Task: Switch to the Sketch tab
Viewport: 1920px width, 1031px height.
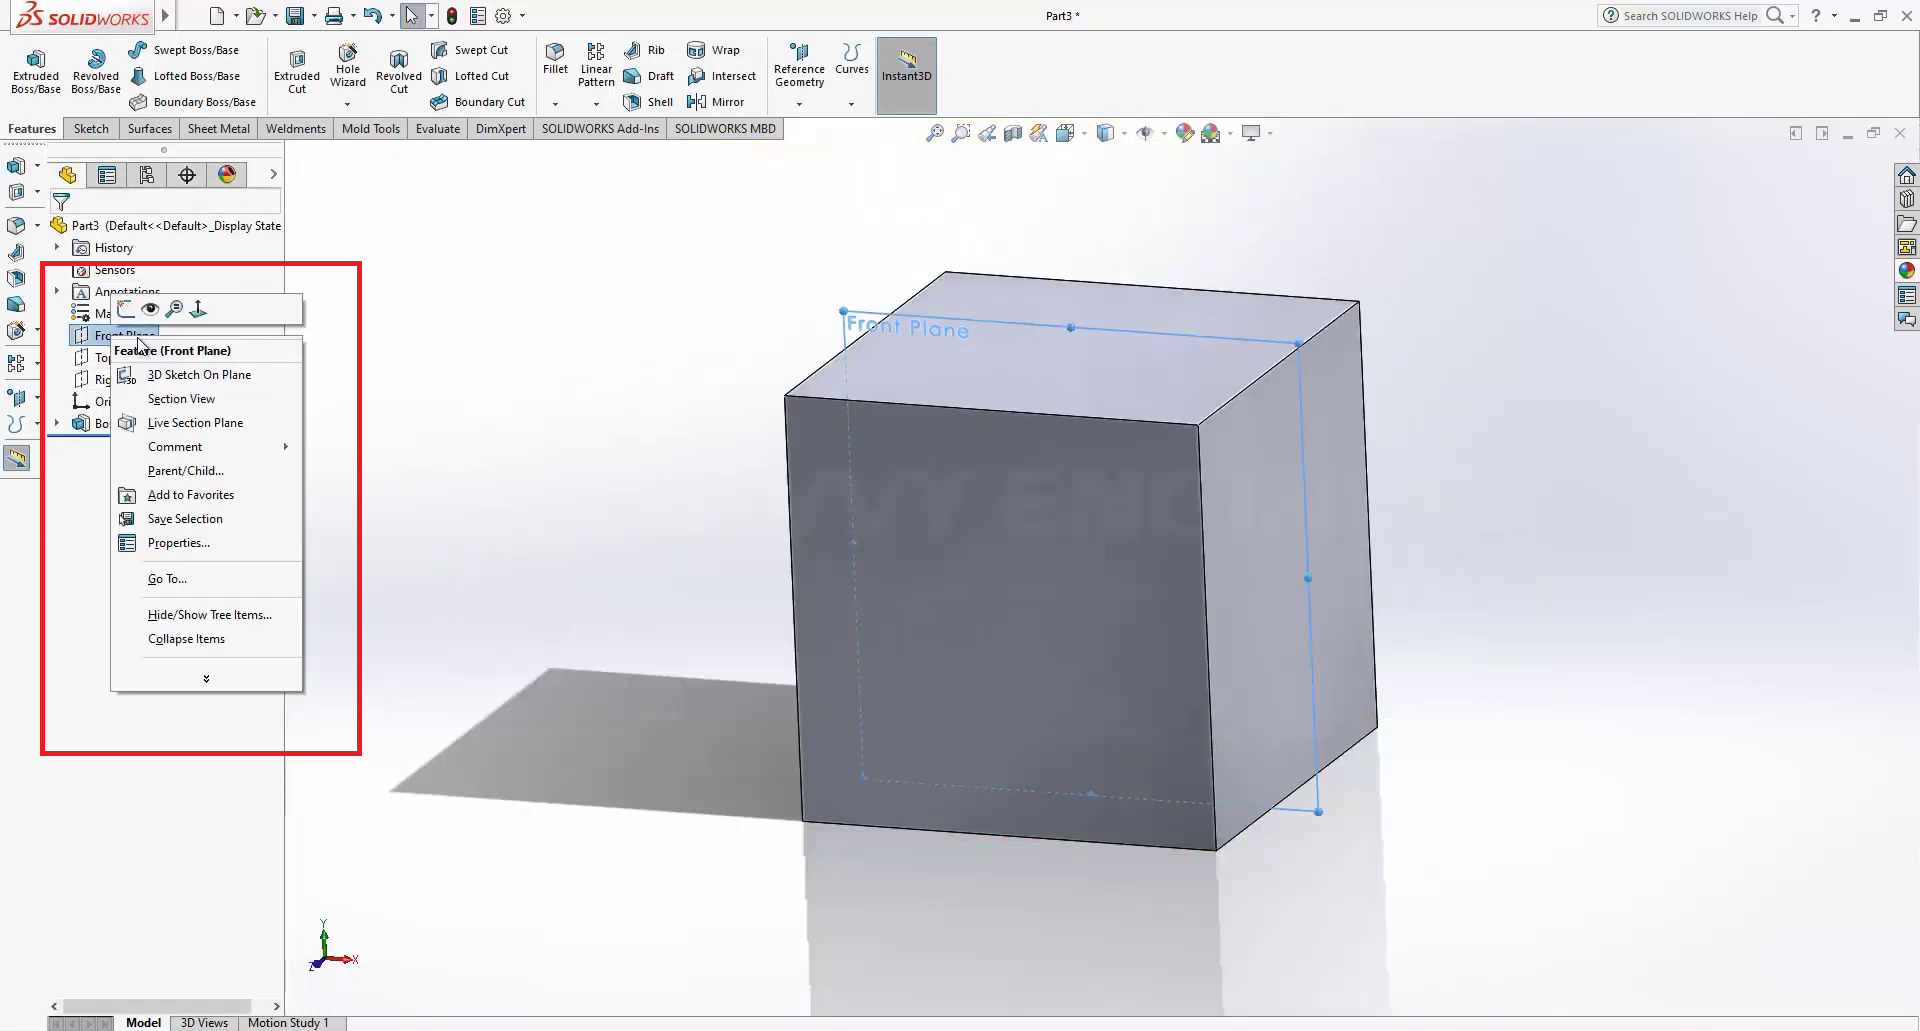Action: [x=91, y=129]
